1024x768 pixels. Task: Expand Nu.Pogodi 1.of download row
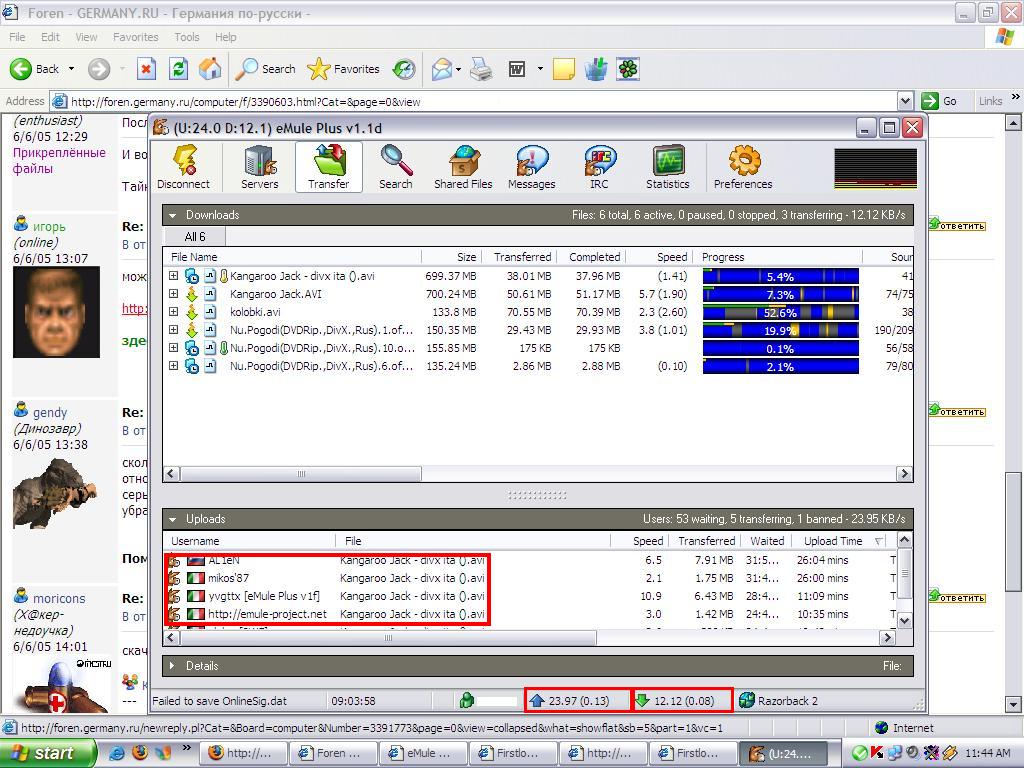click(173, 330)
